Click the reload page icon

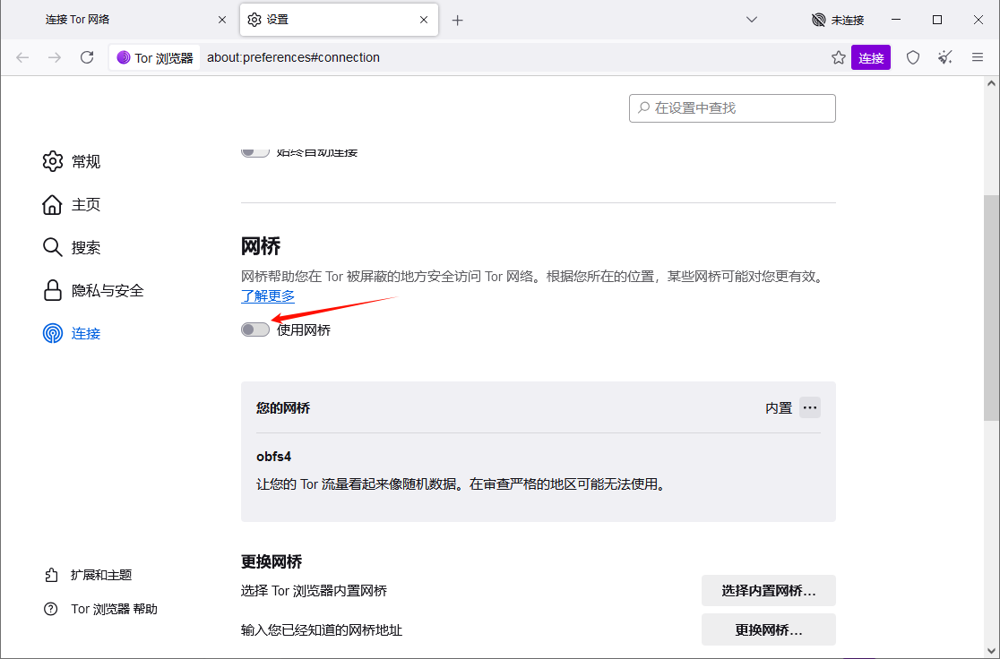point(87,58)
